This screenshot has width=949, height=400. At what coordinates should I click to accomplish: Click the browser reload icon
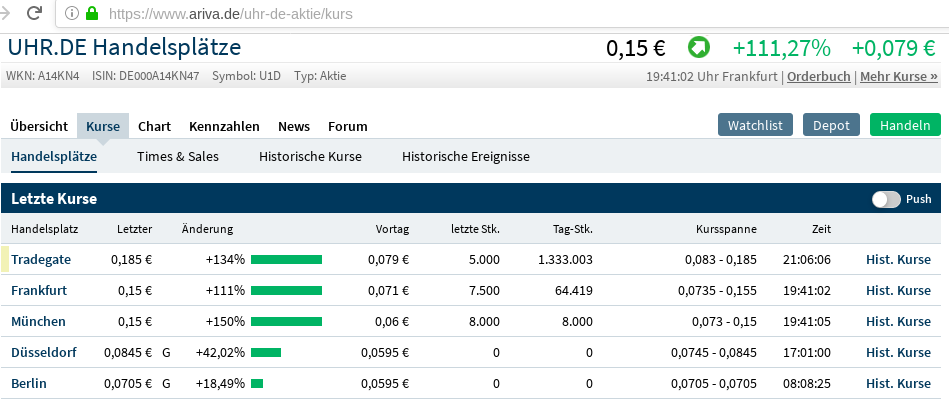click(35, 14)
